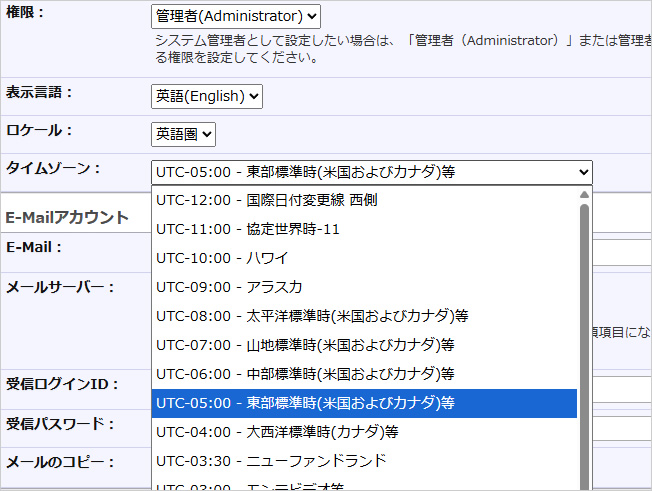Select UTC-11:00 協定世界時-11 option
The height and width of the screenshot is (491, 652).
364,229
